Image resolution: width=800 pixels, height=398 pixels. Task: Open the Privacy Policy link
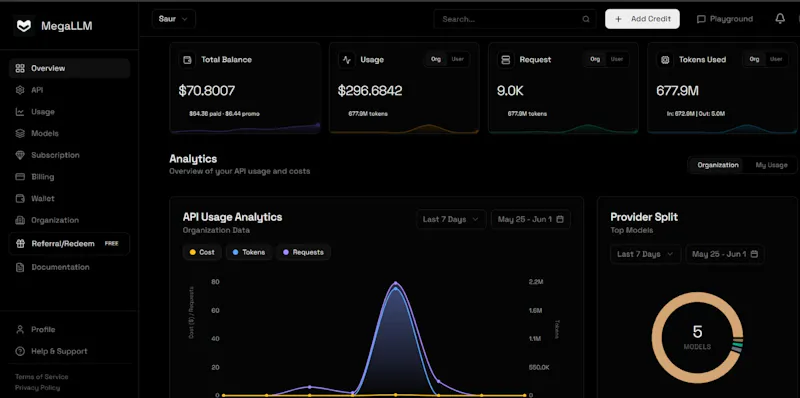[37, 388]
